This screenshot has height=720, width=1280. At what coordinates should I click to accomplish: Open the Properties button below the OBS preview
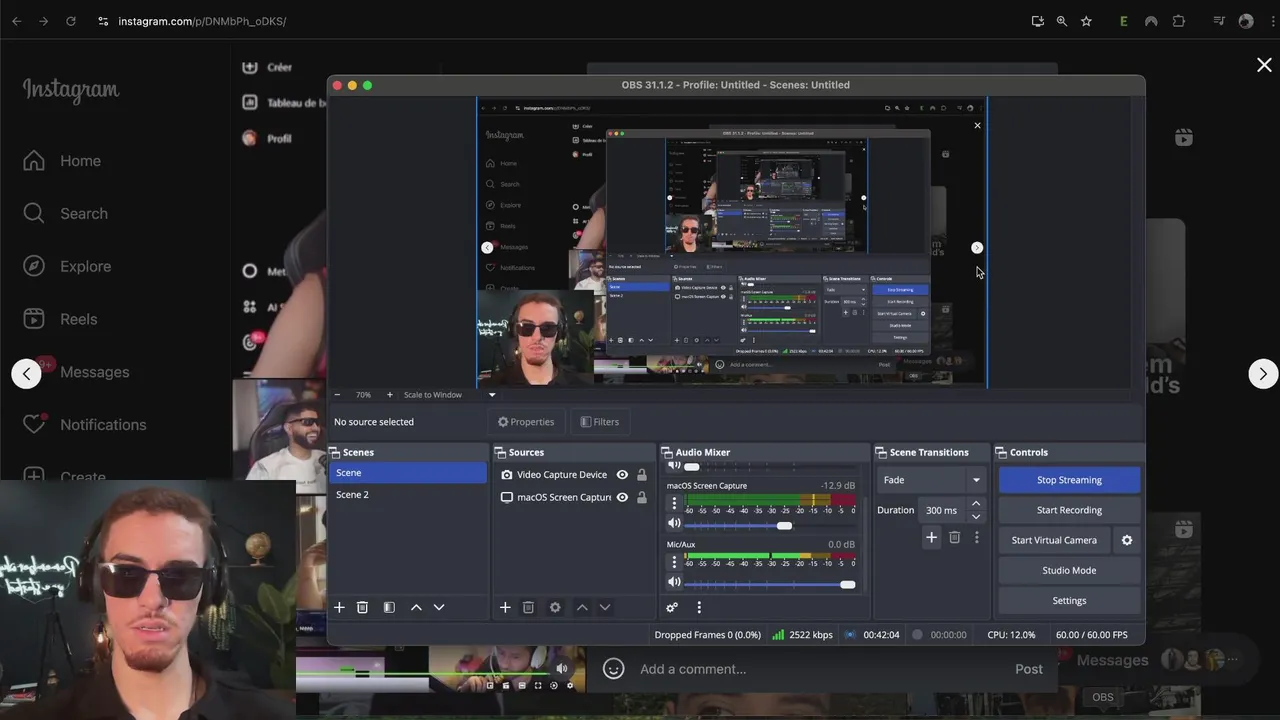pos(526,422)
